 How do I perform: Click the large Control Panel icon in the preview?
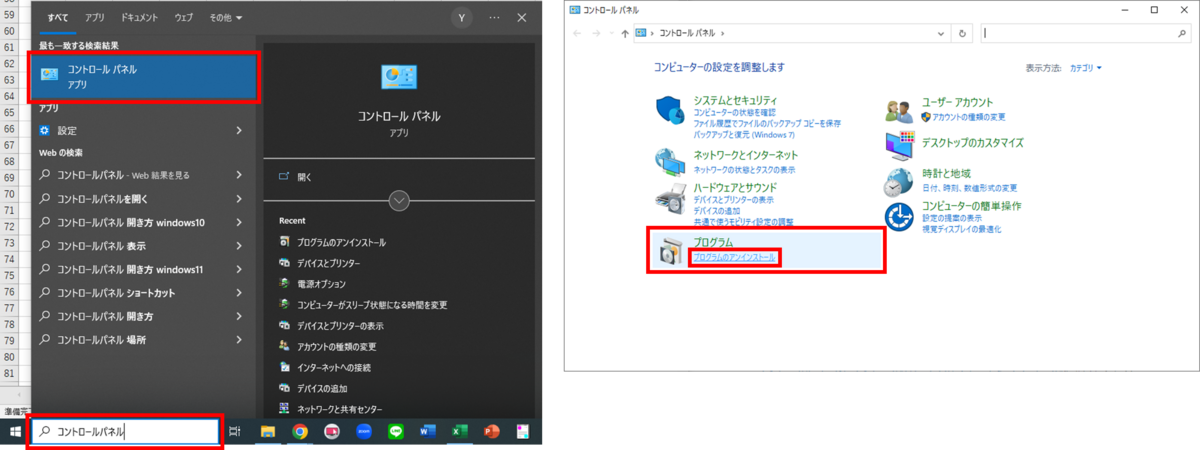coord(399,77)
